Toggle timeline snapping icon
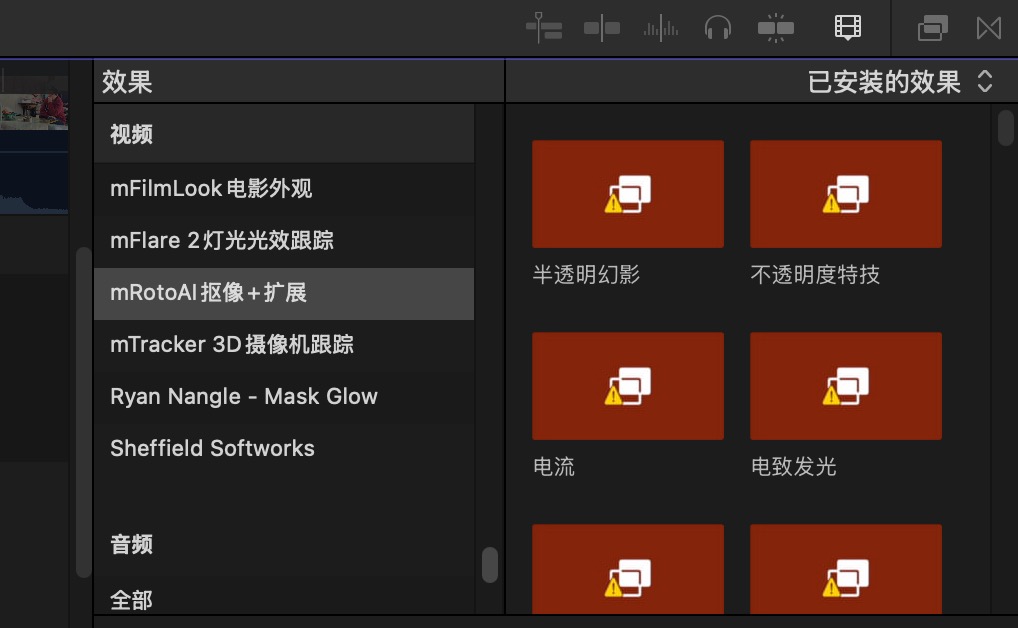The height and width of the screenshot is (628, 1018). tap(776, 28)
